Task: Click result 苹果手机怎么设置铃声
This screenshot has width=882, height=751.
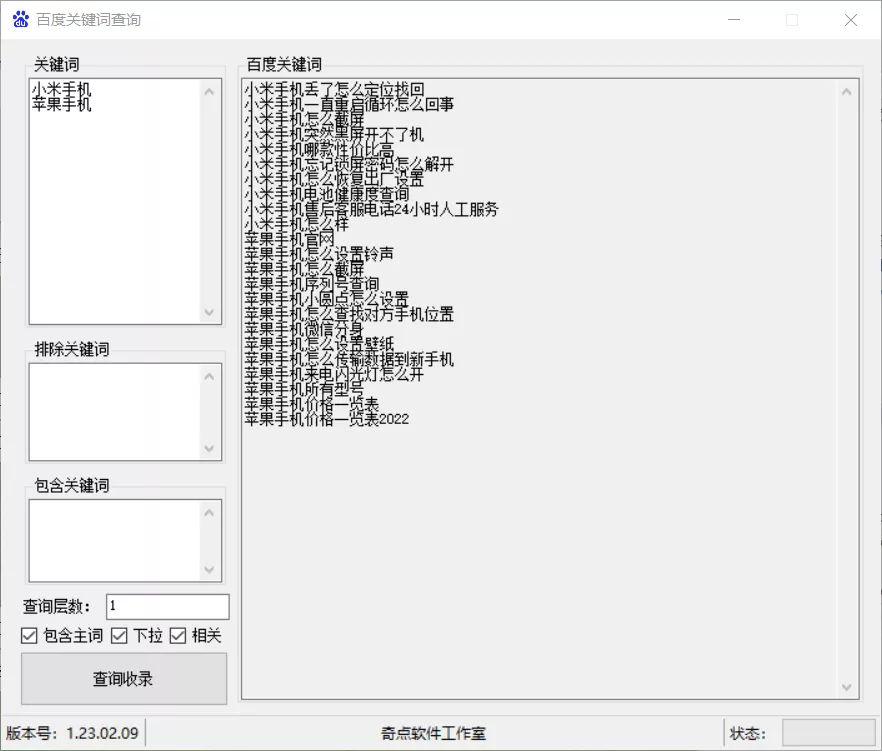Action: 319,254
